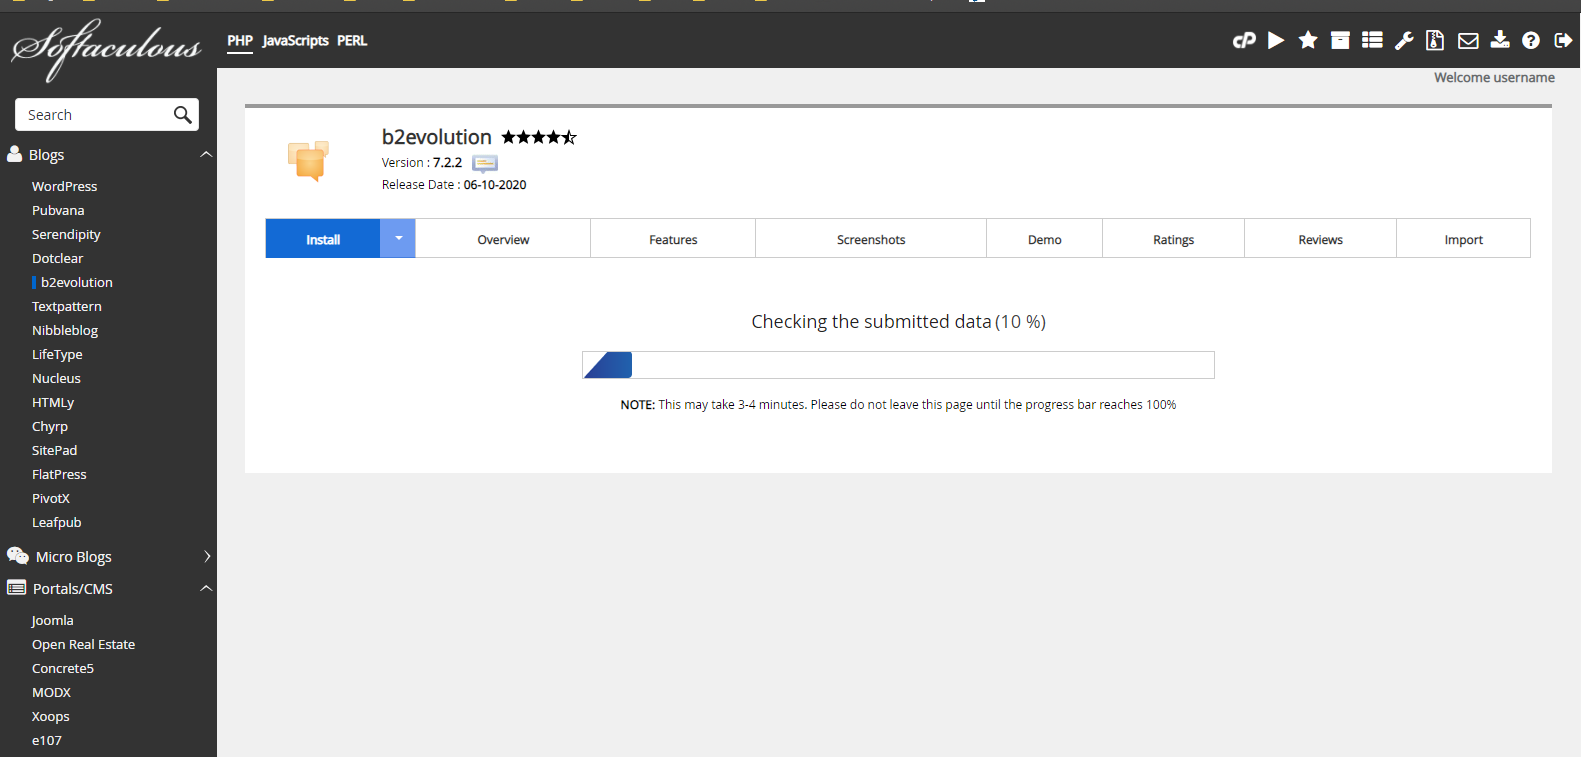This screenshot has height=757, width=1581.
Task: Select b2evolution in the sidebar
Action: pos(77,282)
